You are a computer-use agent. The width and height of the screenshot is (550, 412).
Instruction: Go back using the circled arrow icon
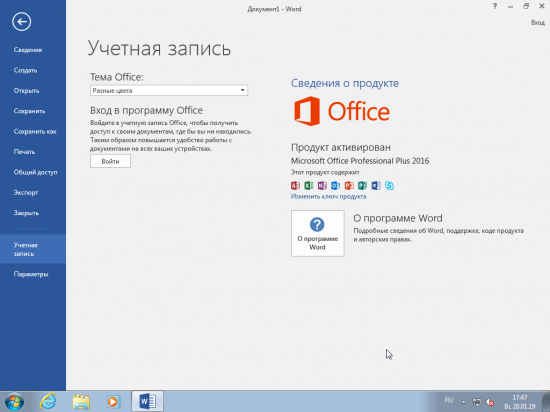click(21, 22)
